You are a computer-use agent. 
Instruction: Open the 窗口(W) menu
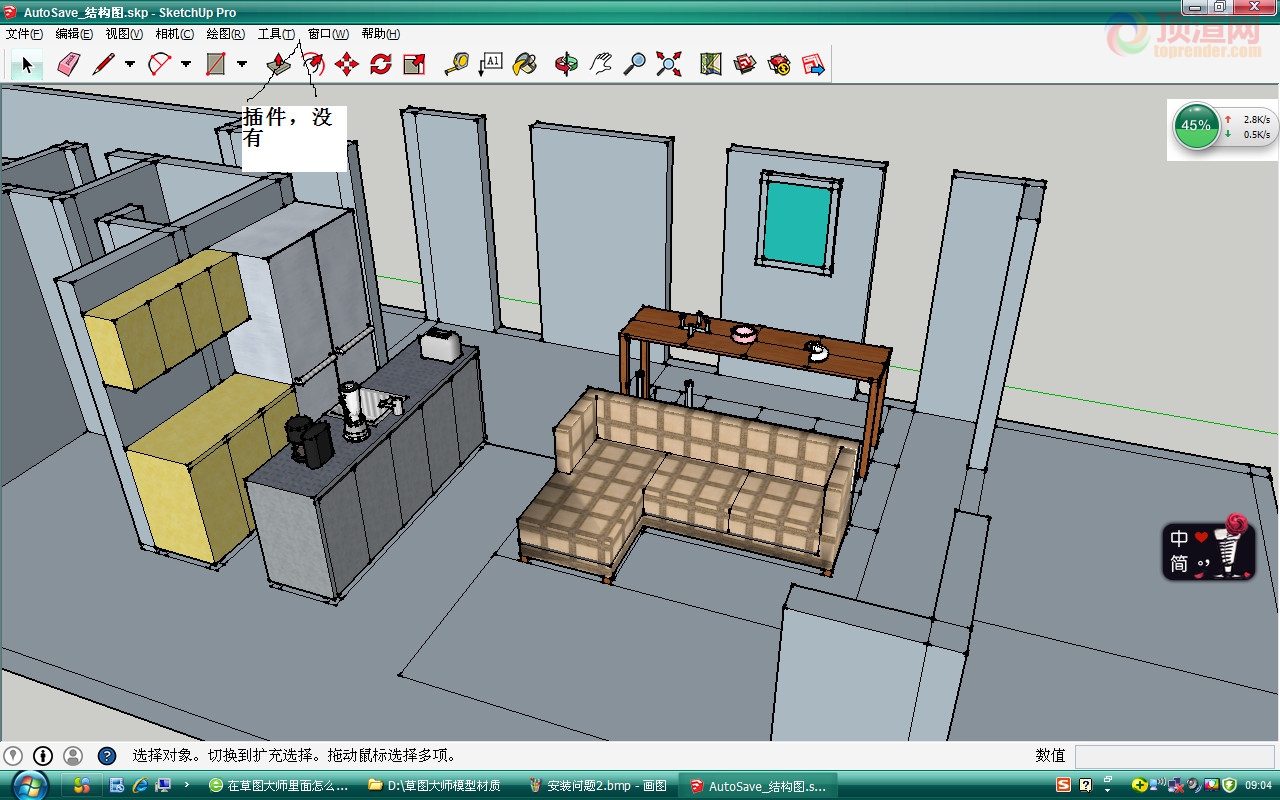(328, 34)
